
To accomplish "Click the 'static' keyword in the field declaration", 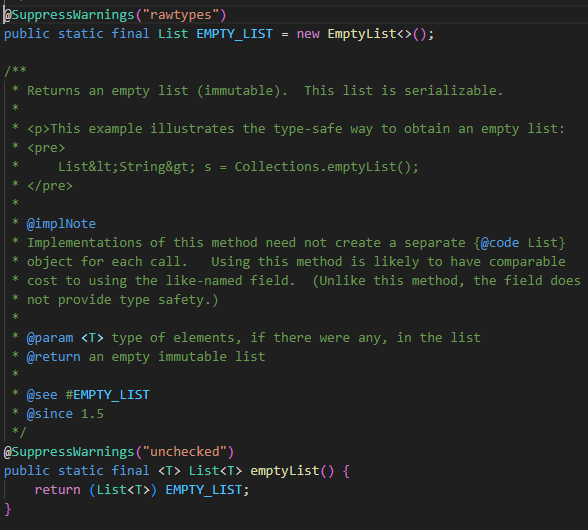I will point(81,34).
